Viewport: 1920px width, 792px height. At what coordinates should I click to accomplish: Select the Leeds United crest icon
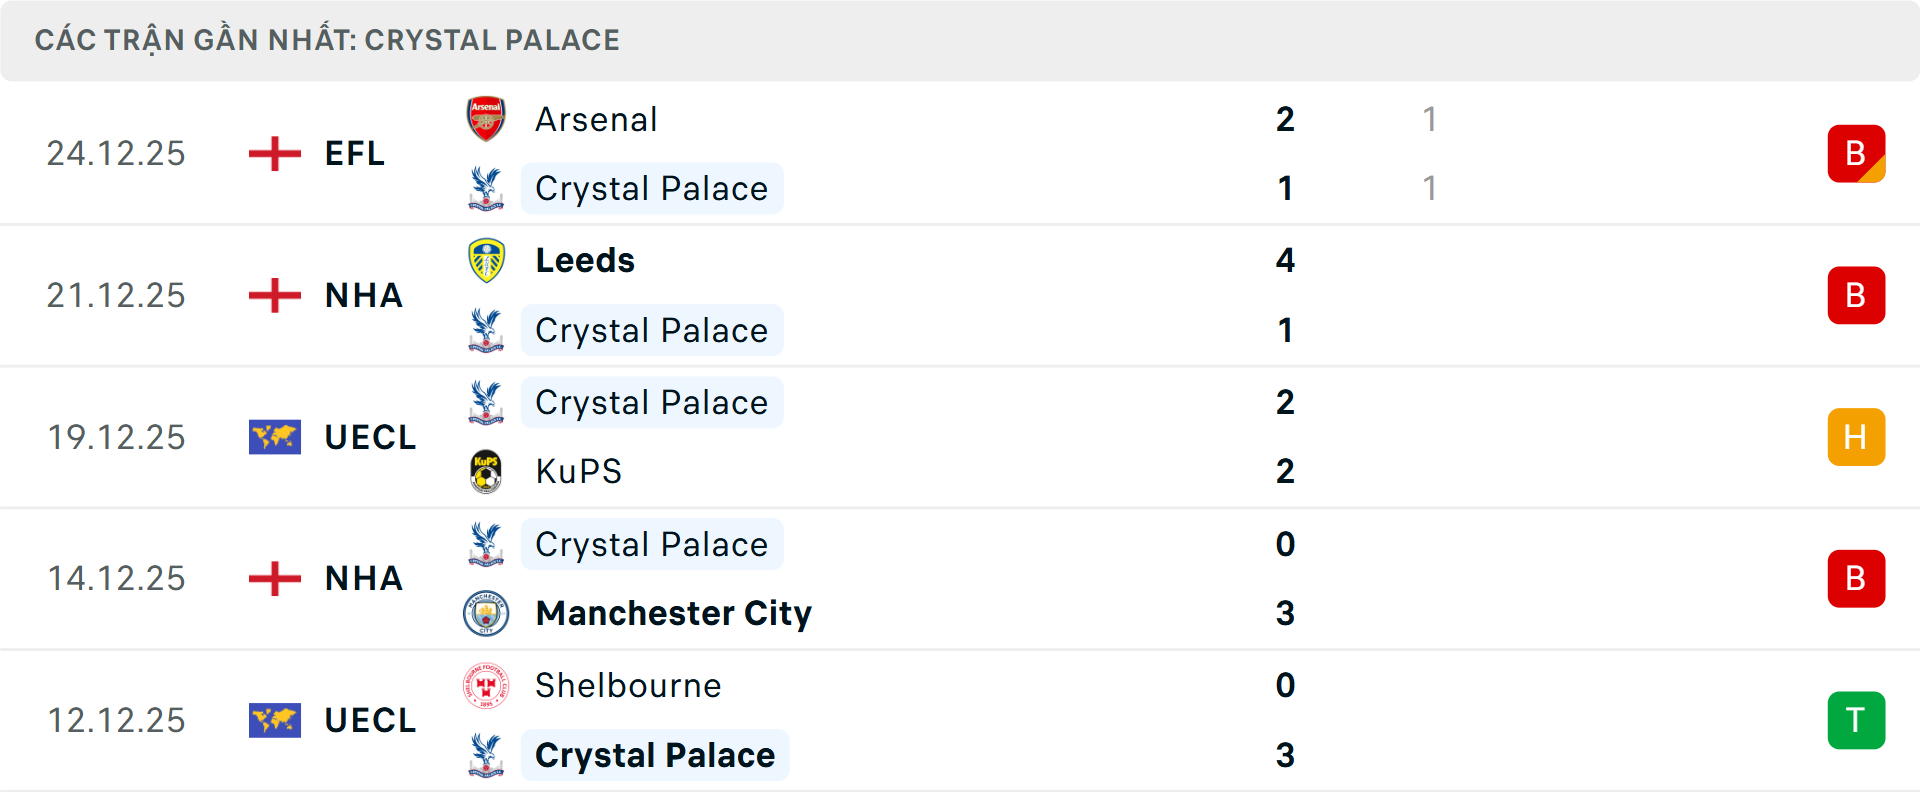pyautogui.click(x=486, y=260)
